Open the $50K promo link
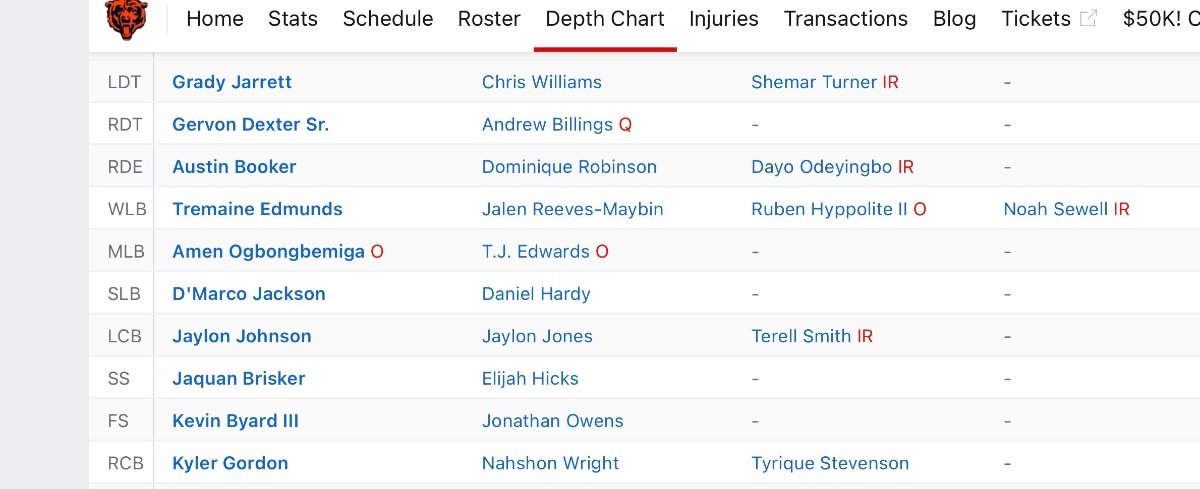Viewport: 1200px width, 489px height. (x=1160, y=19)
